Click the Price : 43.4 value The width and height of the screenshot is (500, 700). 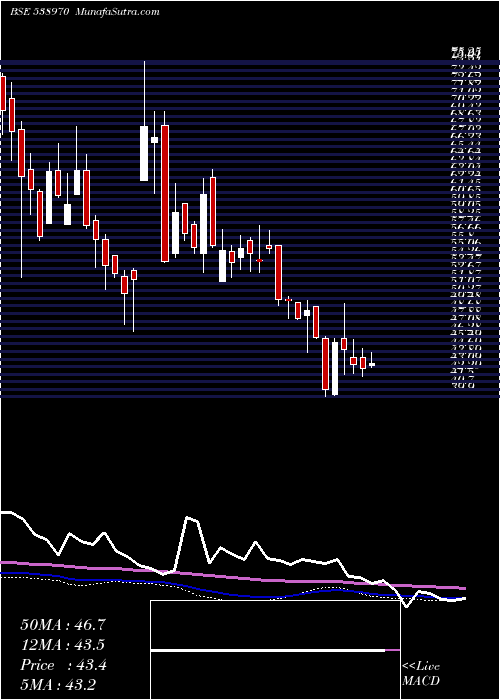pos(63,665)
